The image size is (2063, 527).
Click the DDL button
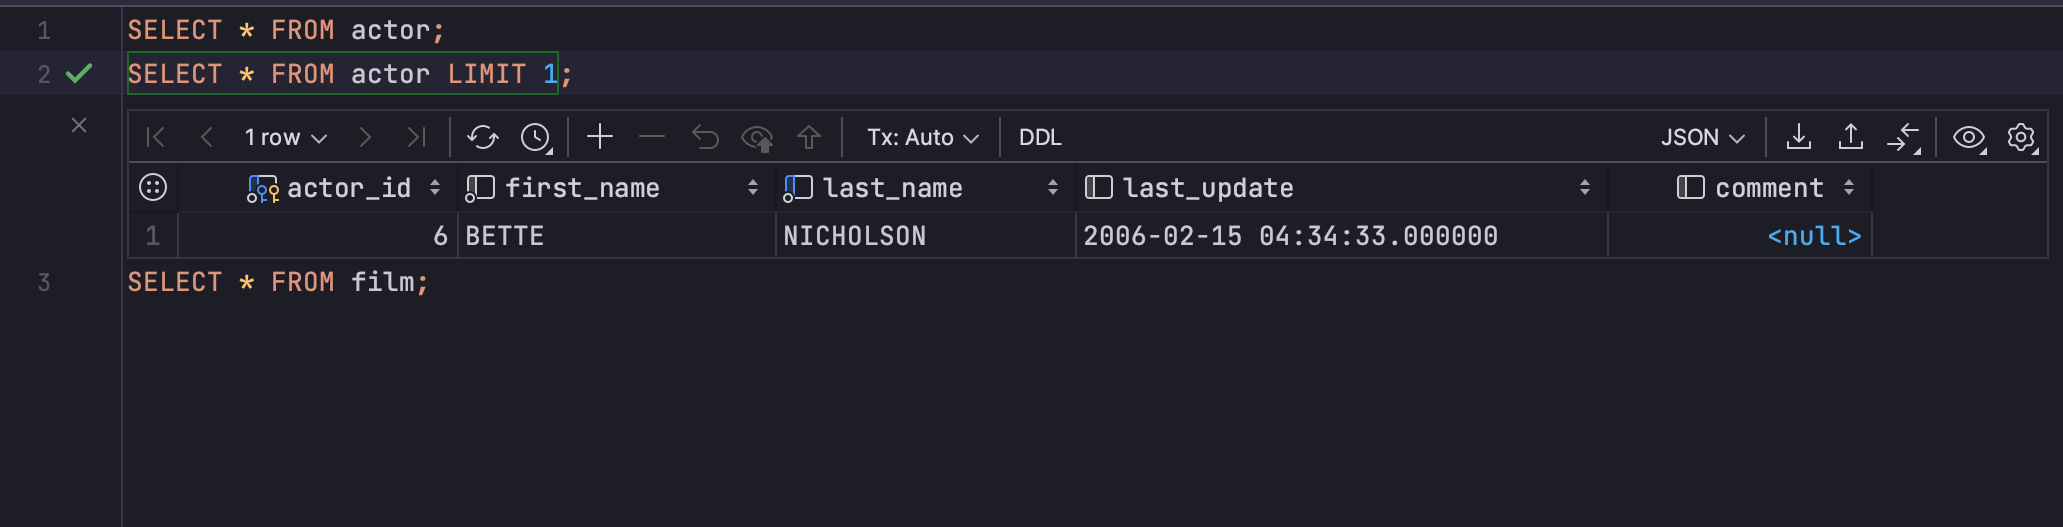(x=1040, y=137)
